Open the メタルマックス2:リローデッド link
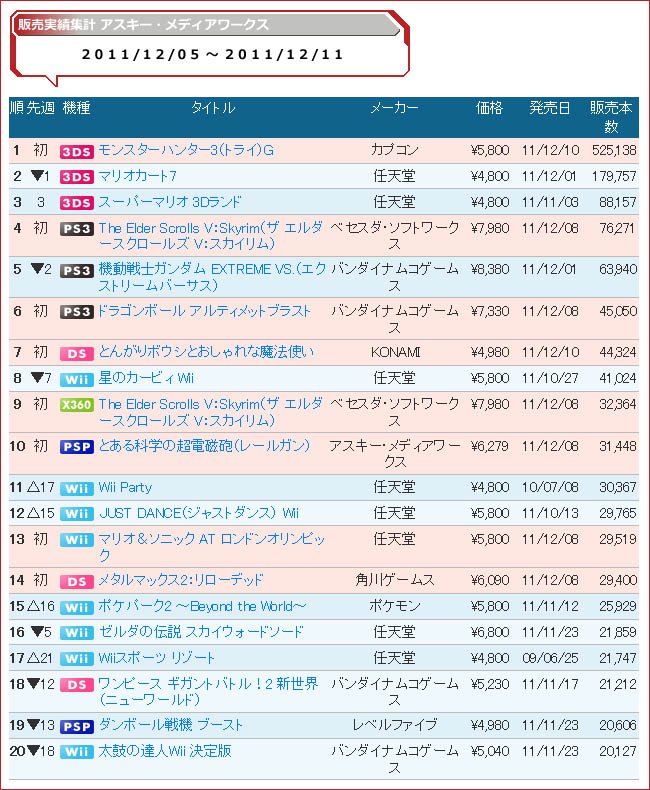Screen dimensions: 650x790 tap(181, 580)
